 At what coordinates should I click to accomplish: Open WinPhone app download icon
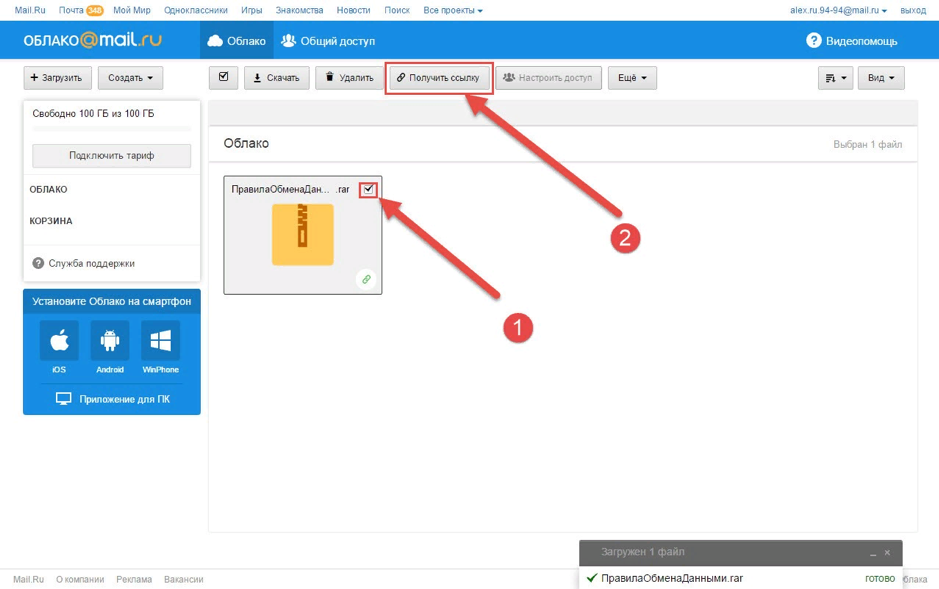160,340
